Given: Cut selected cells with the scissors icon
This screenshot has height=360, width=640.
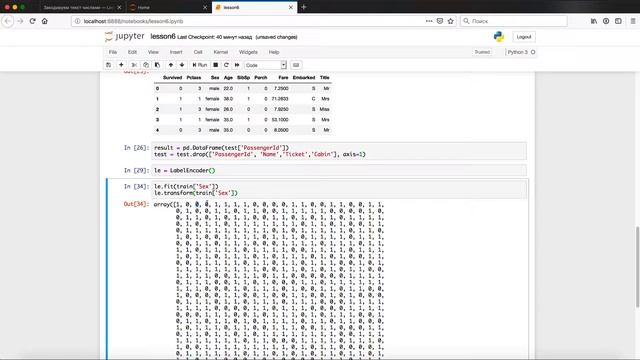Looking at the screenshot, I should pyautogui.click(x=134, y=65).
